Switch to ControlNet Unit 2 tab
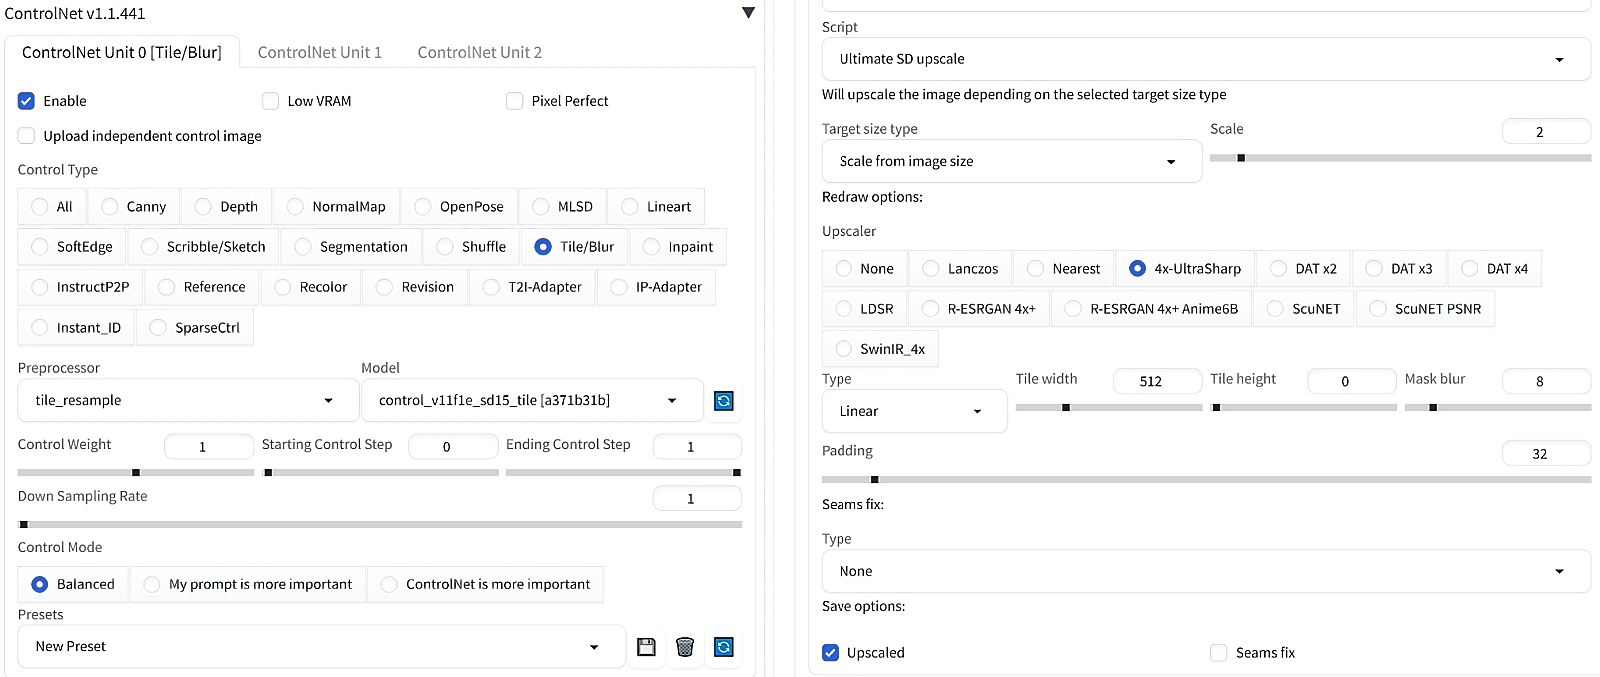The height and width of the screenshot is (677, 1600). 480,52
